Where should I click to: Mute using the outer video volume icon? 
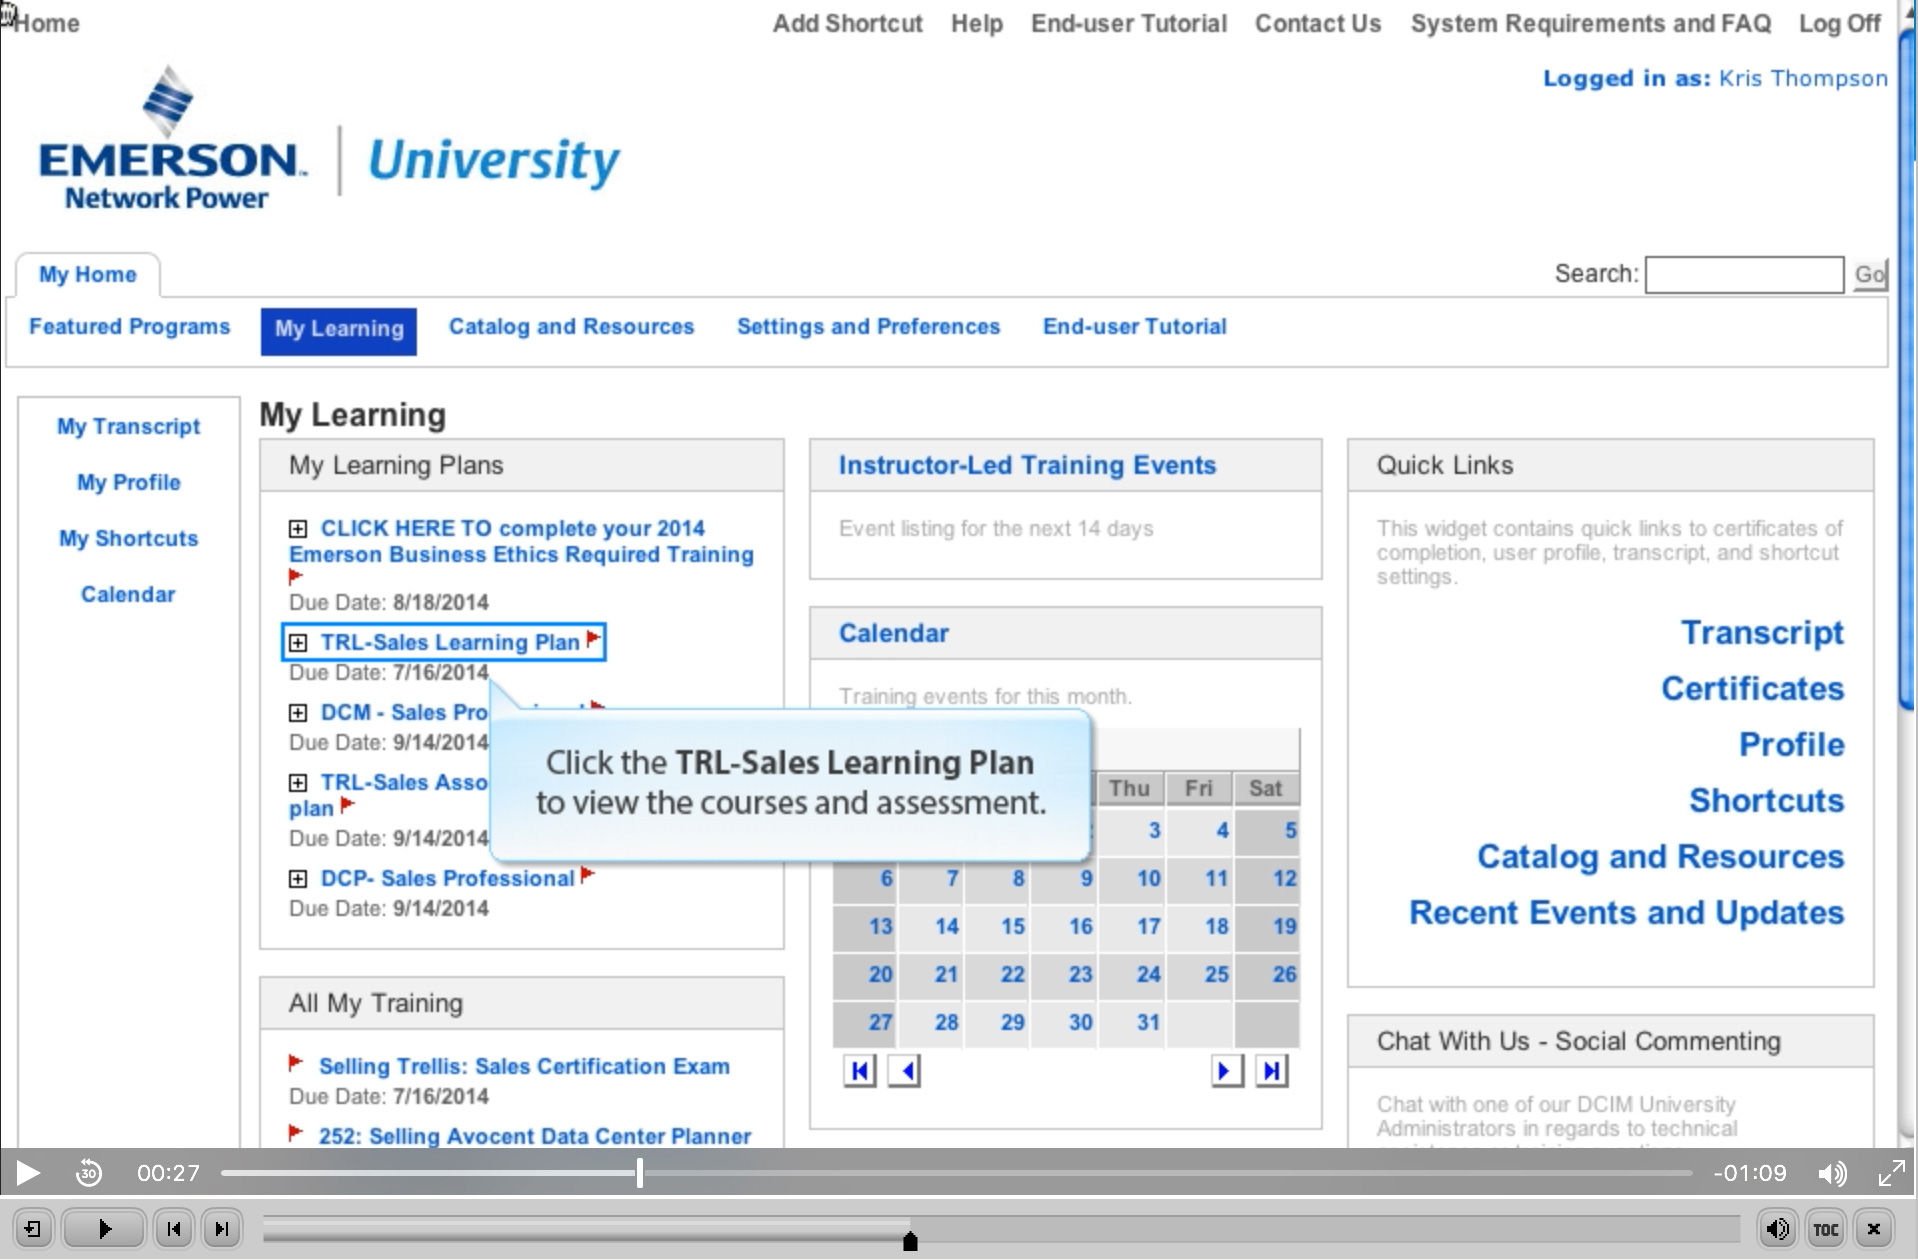pyautogui.click(x=1832, y=1173)
